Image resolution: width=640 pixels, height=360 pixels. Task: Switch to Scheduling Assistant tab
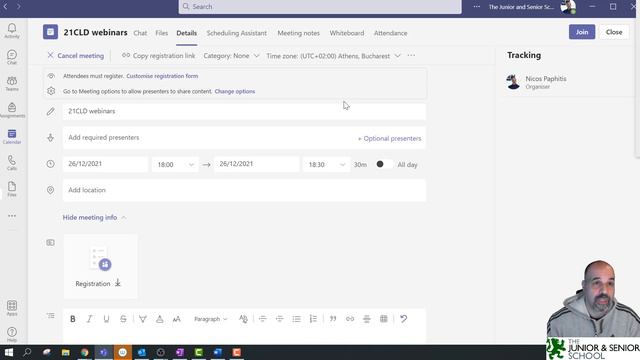click(237, 33)
